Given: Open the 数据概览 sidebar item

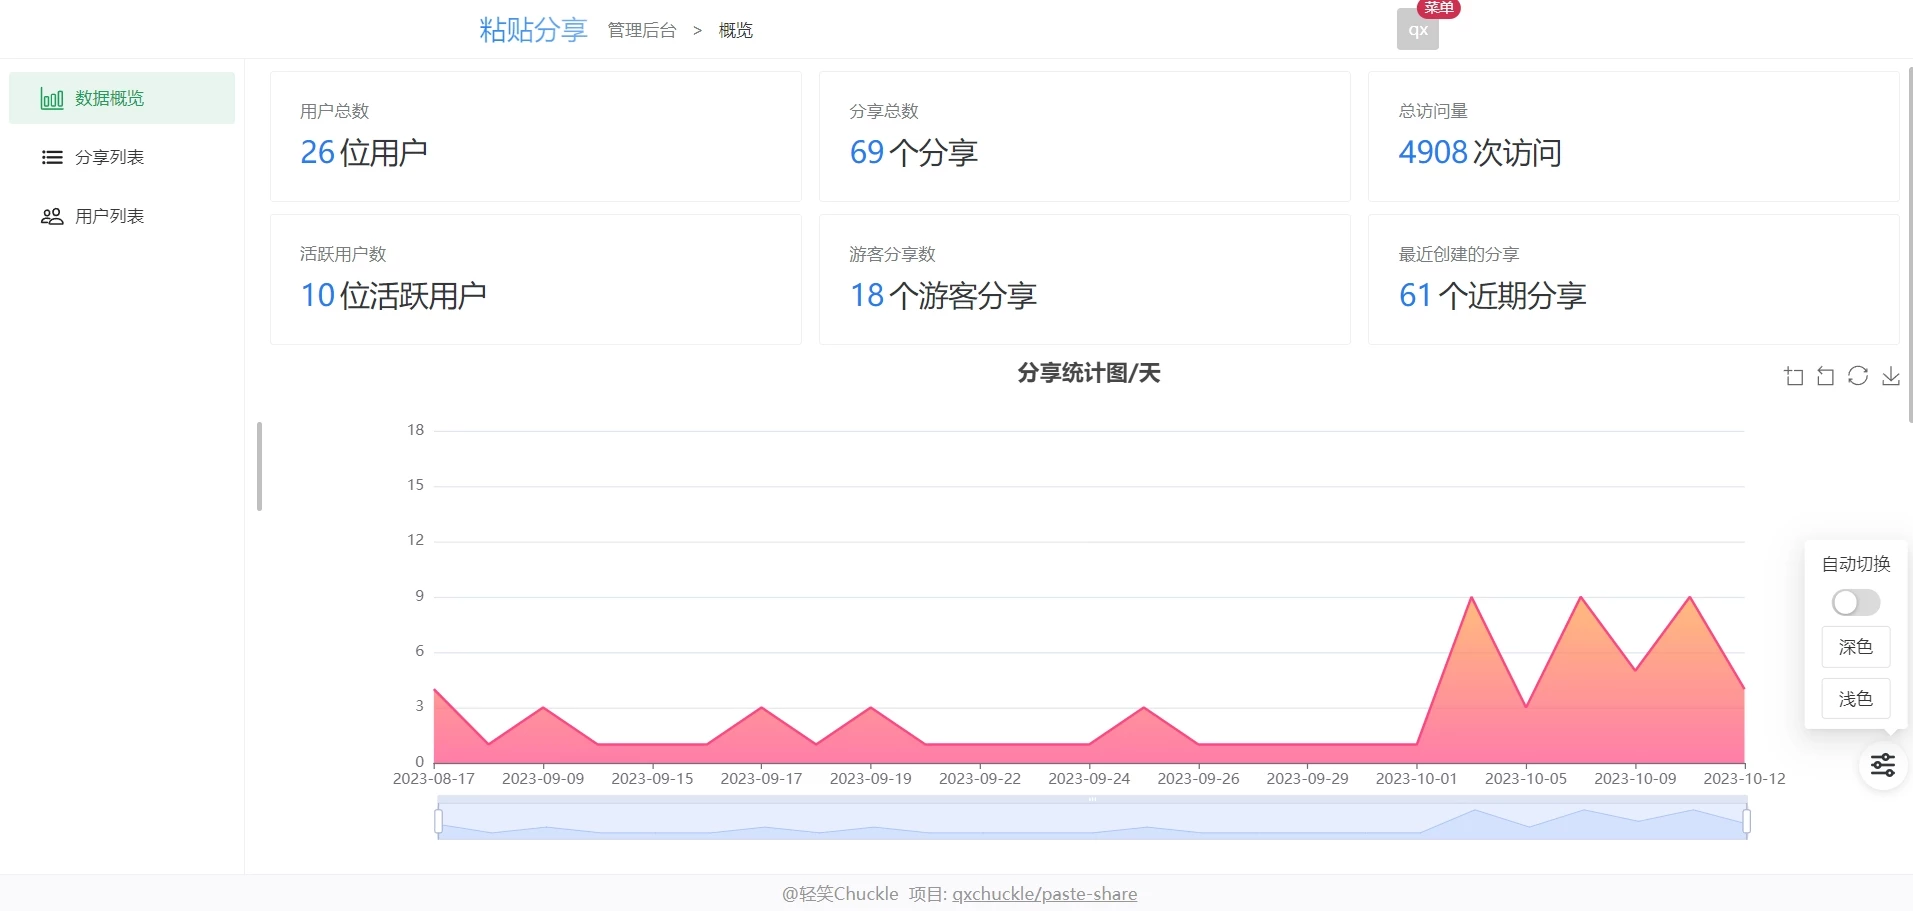Looking at the screenshot, I should click(x=122, y=98).
